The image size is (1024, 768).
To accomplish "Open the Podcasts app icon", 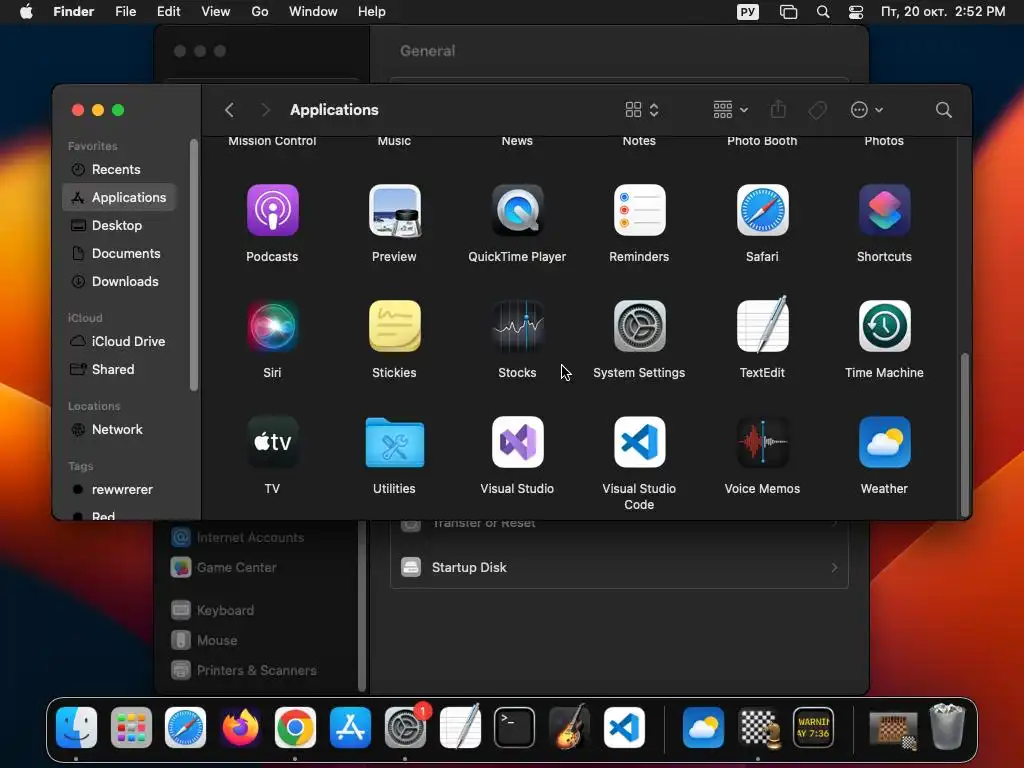I will [272, 210].
